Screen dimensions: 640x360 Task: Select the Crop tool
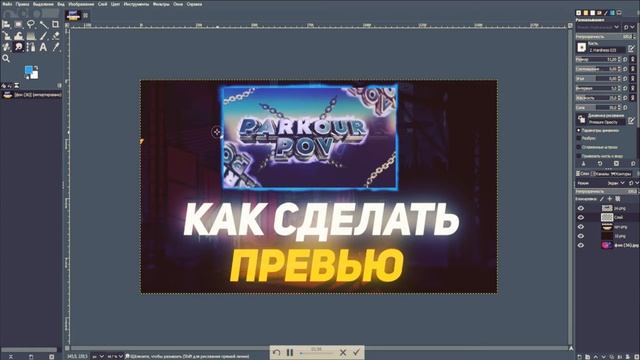(56, 24)
